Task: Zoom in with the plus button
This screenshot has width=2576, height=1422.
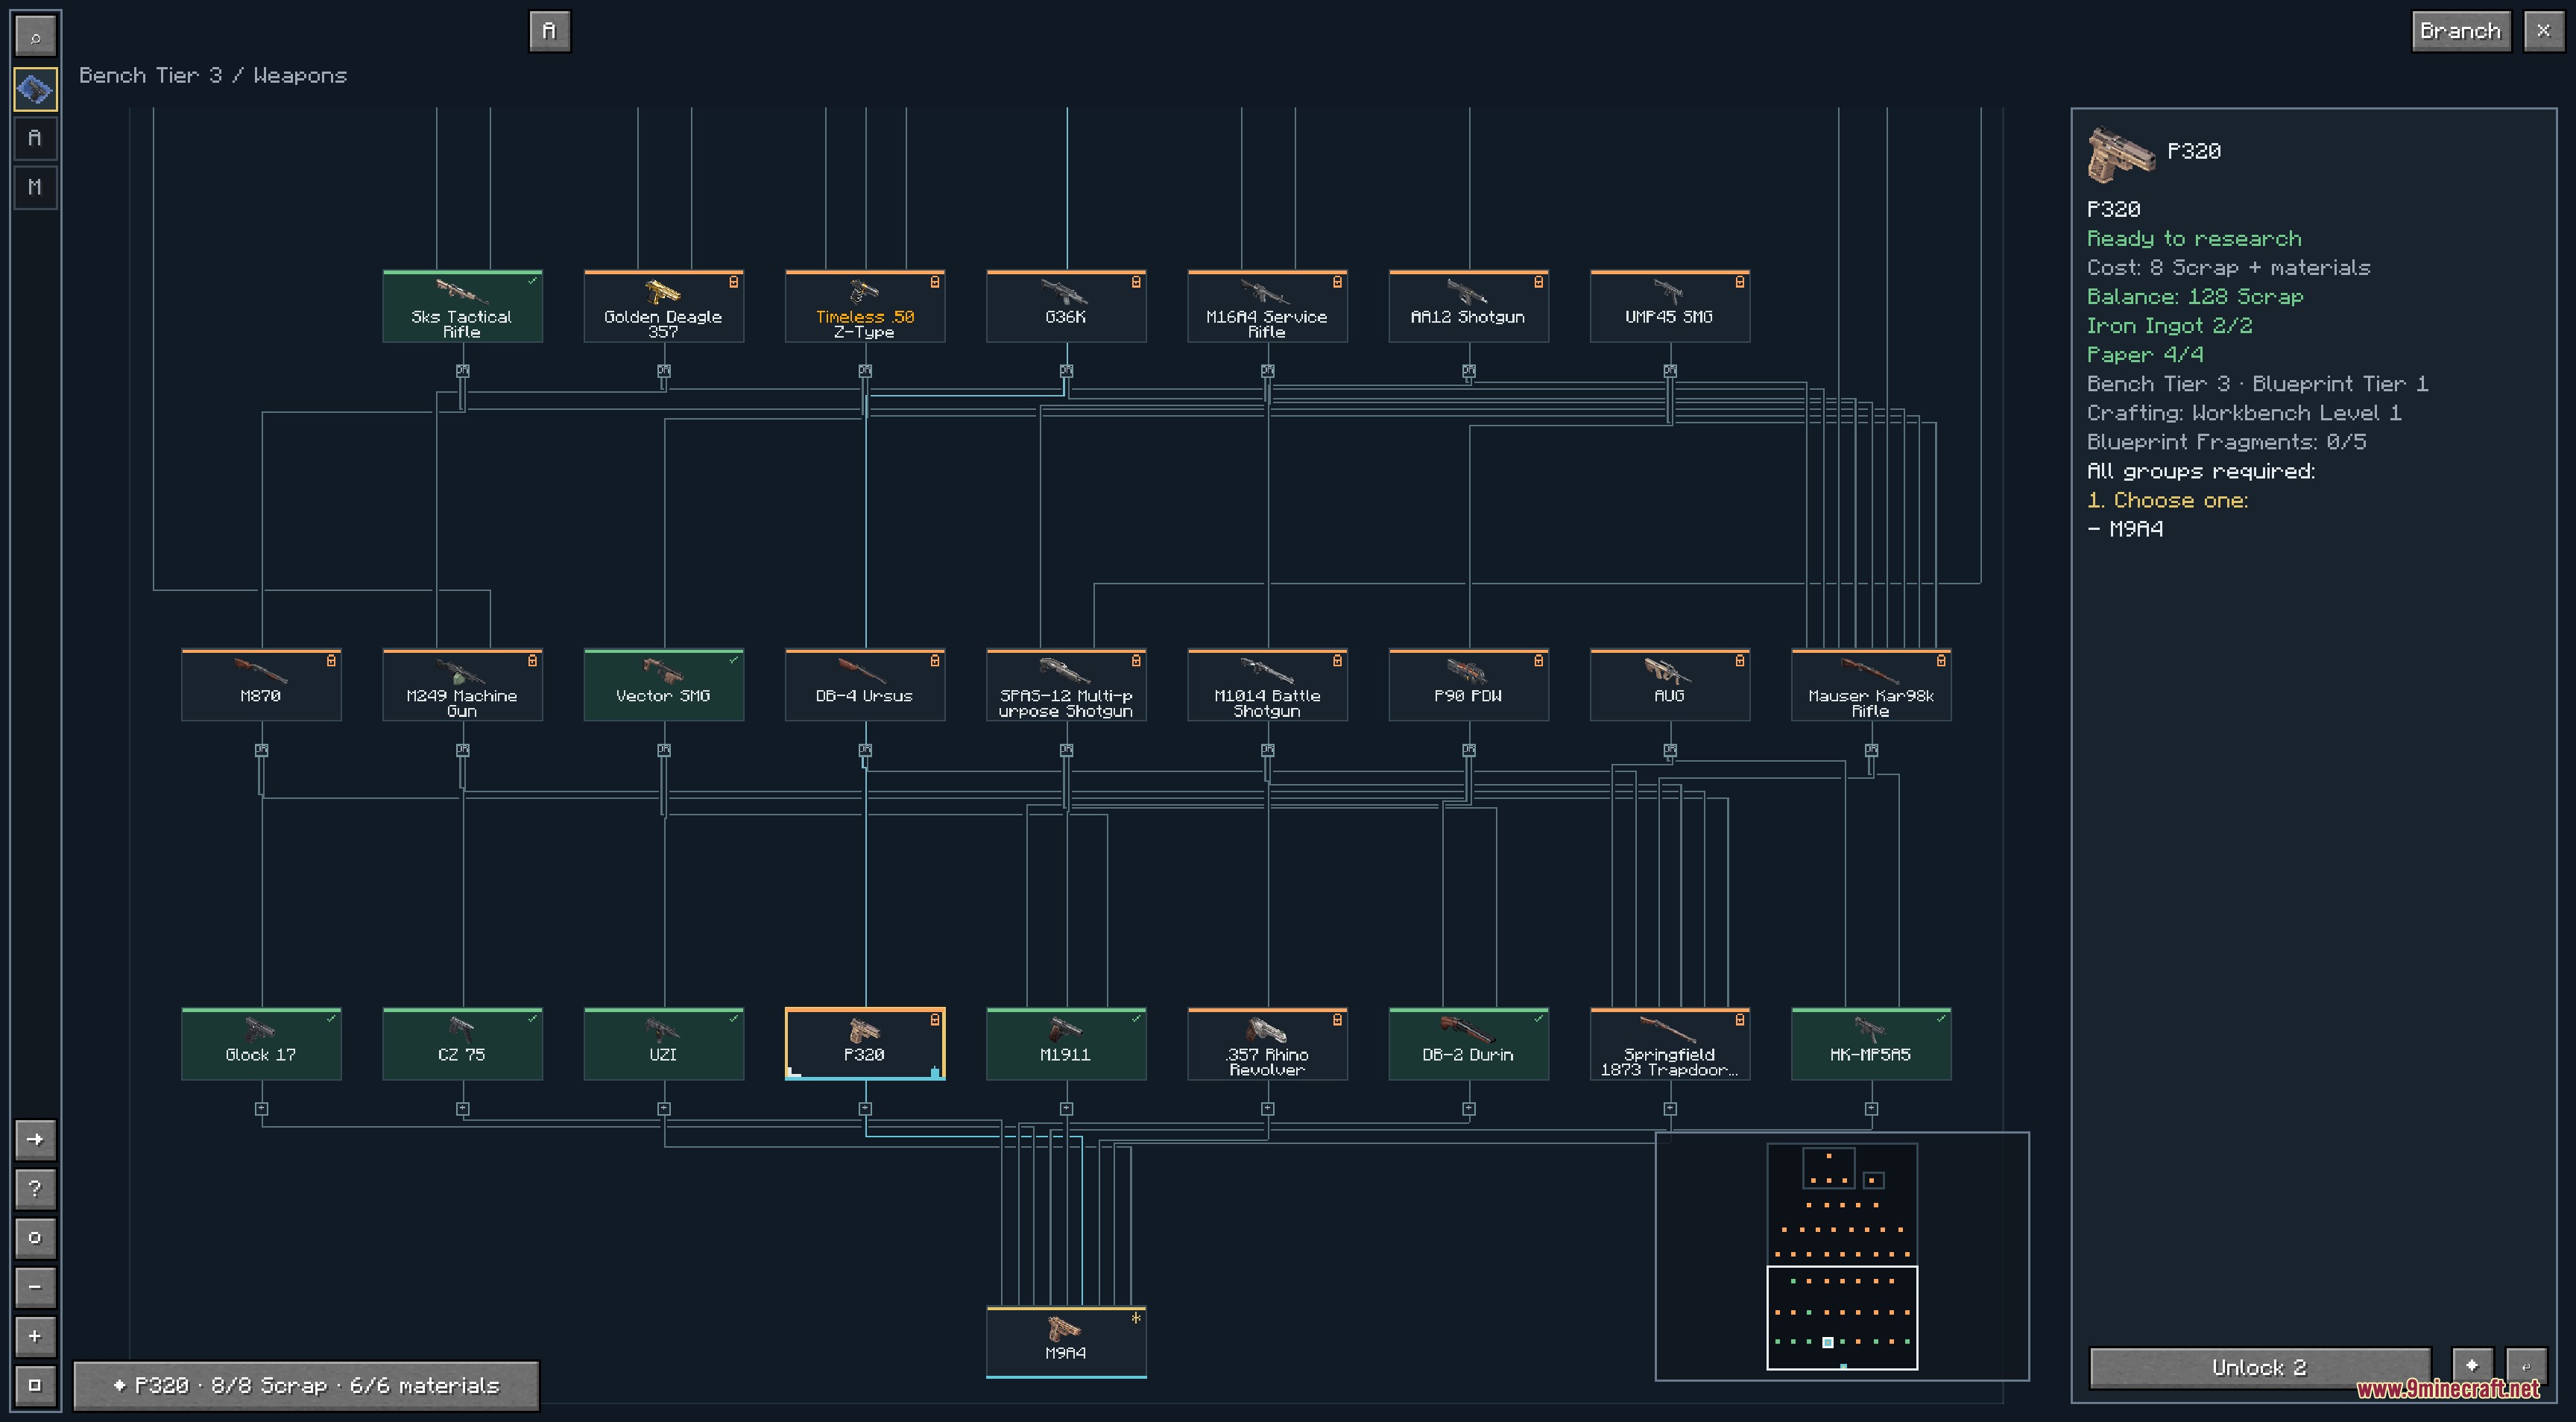Action: 35,1335
